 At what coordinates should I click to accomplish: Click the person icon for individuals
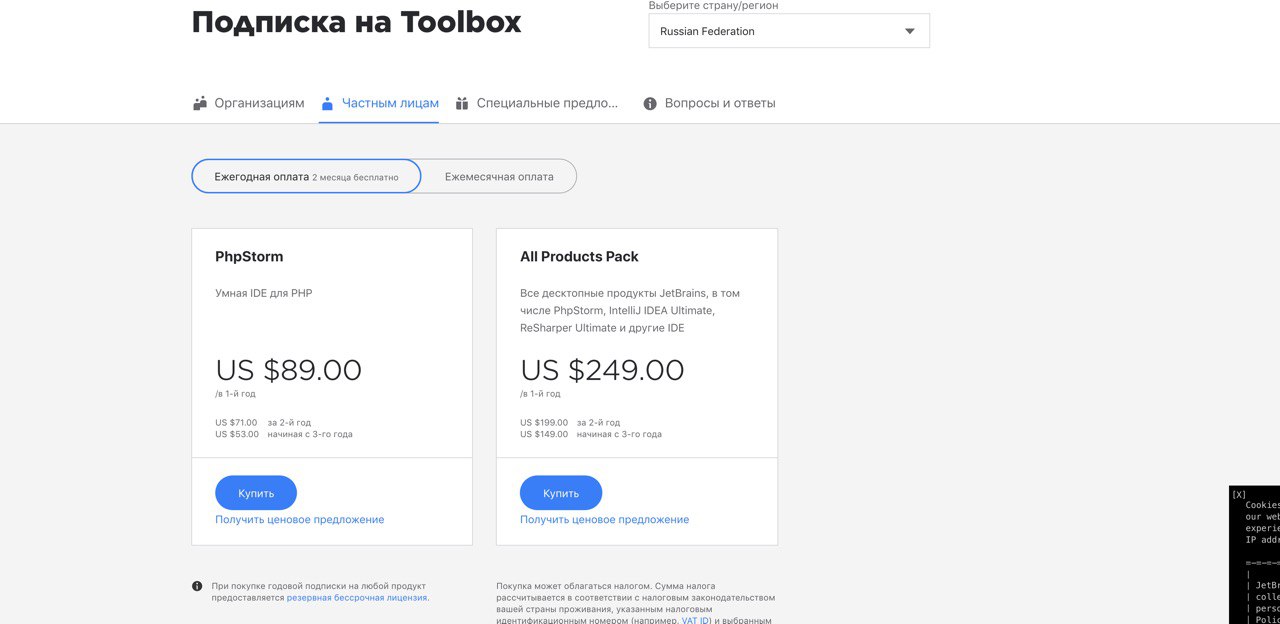(x=327, y=103)
